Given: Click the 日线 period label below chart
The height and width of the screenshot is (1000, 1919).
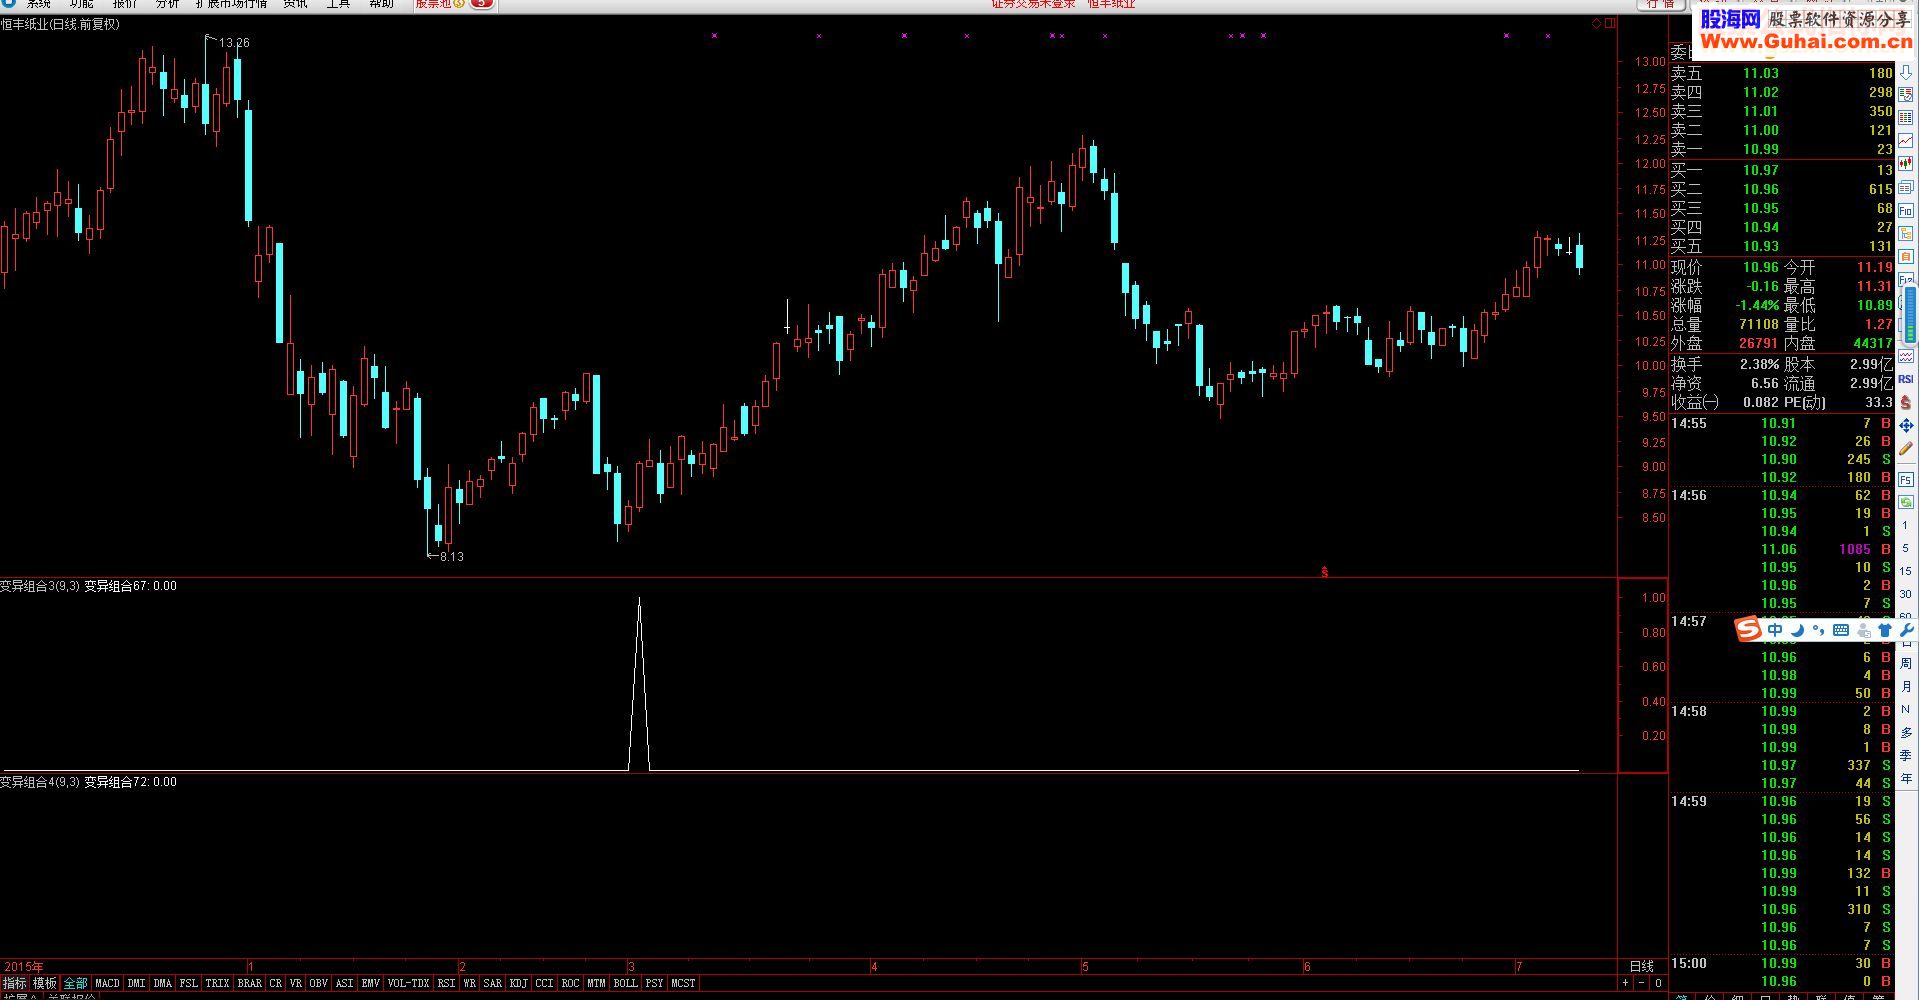Looking at the screenshot, I should pyautogui.click(x=1642, y=966).
